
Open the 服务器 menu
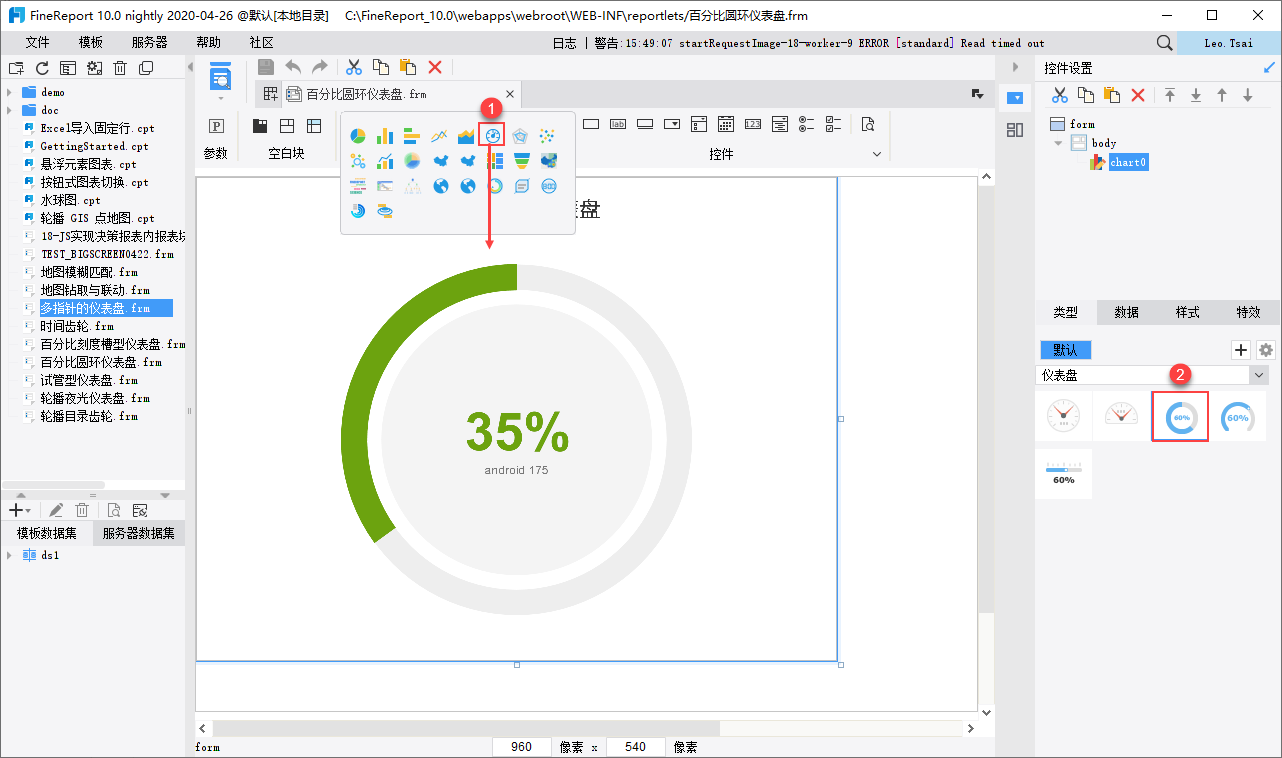click(x=149, y=43)
